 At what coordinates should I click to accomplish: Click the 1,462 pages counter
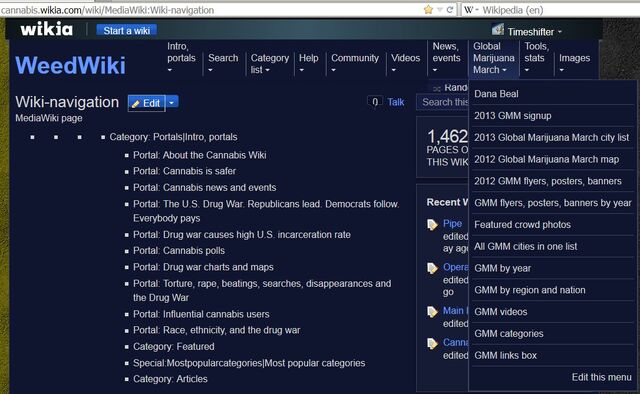(447, 136)
